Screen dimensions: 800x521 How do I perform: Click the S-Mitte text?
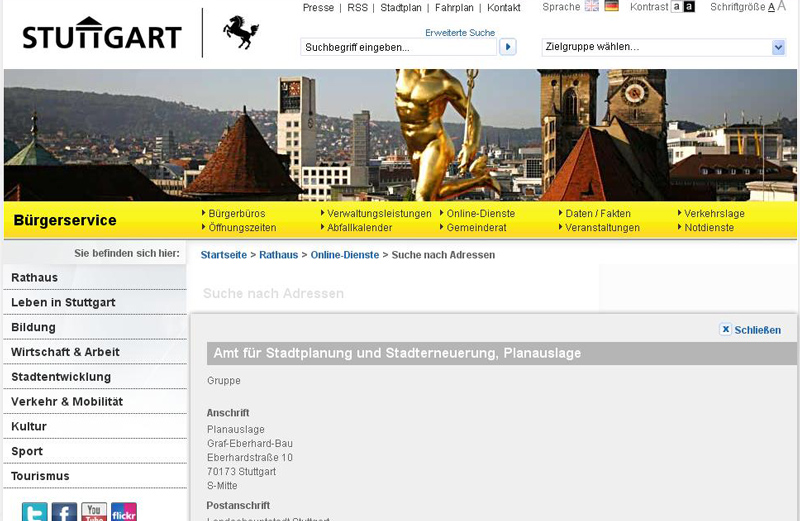[222, 485]
